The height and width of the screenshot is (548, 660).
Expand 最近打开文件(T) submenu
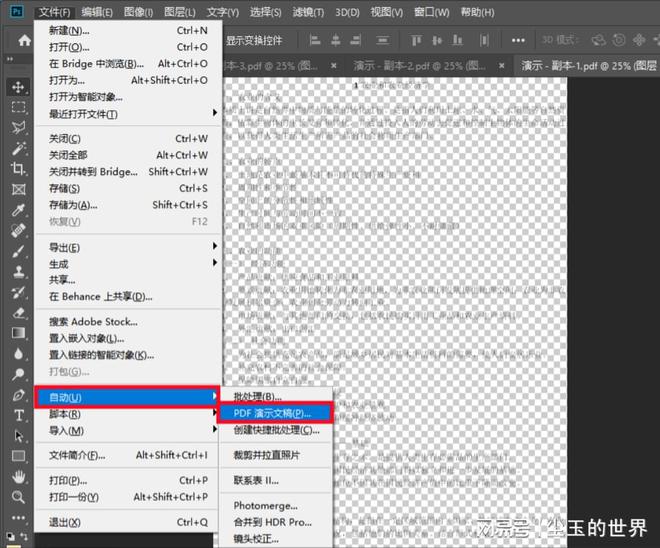[x=128, y=114]
